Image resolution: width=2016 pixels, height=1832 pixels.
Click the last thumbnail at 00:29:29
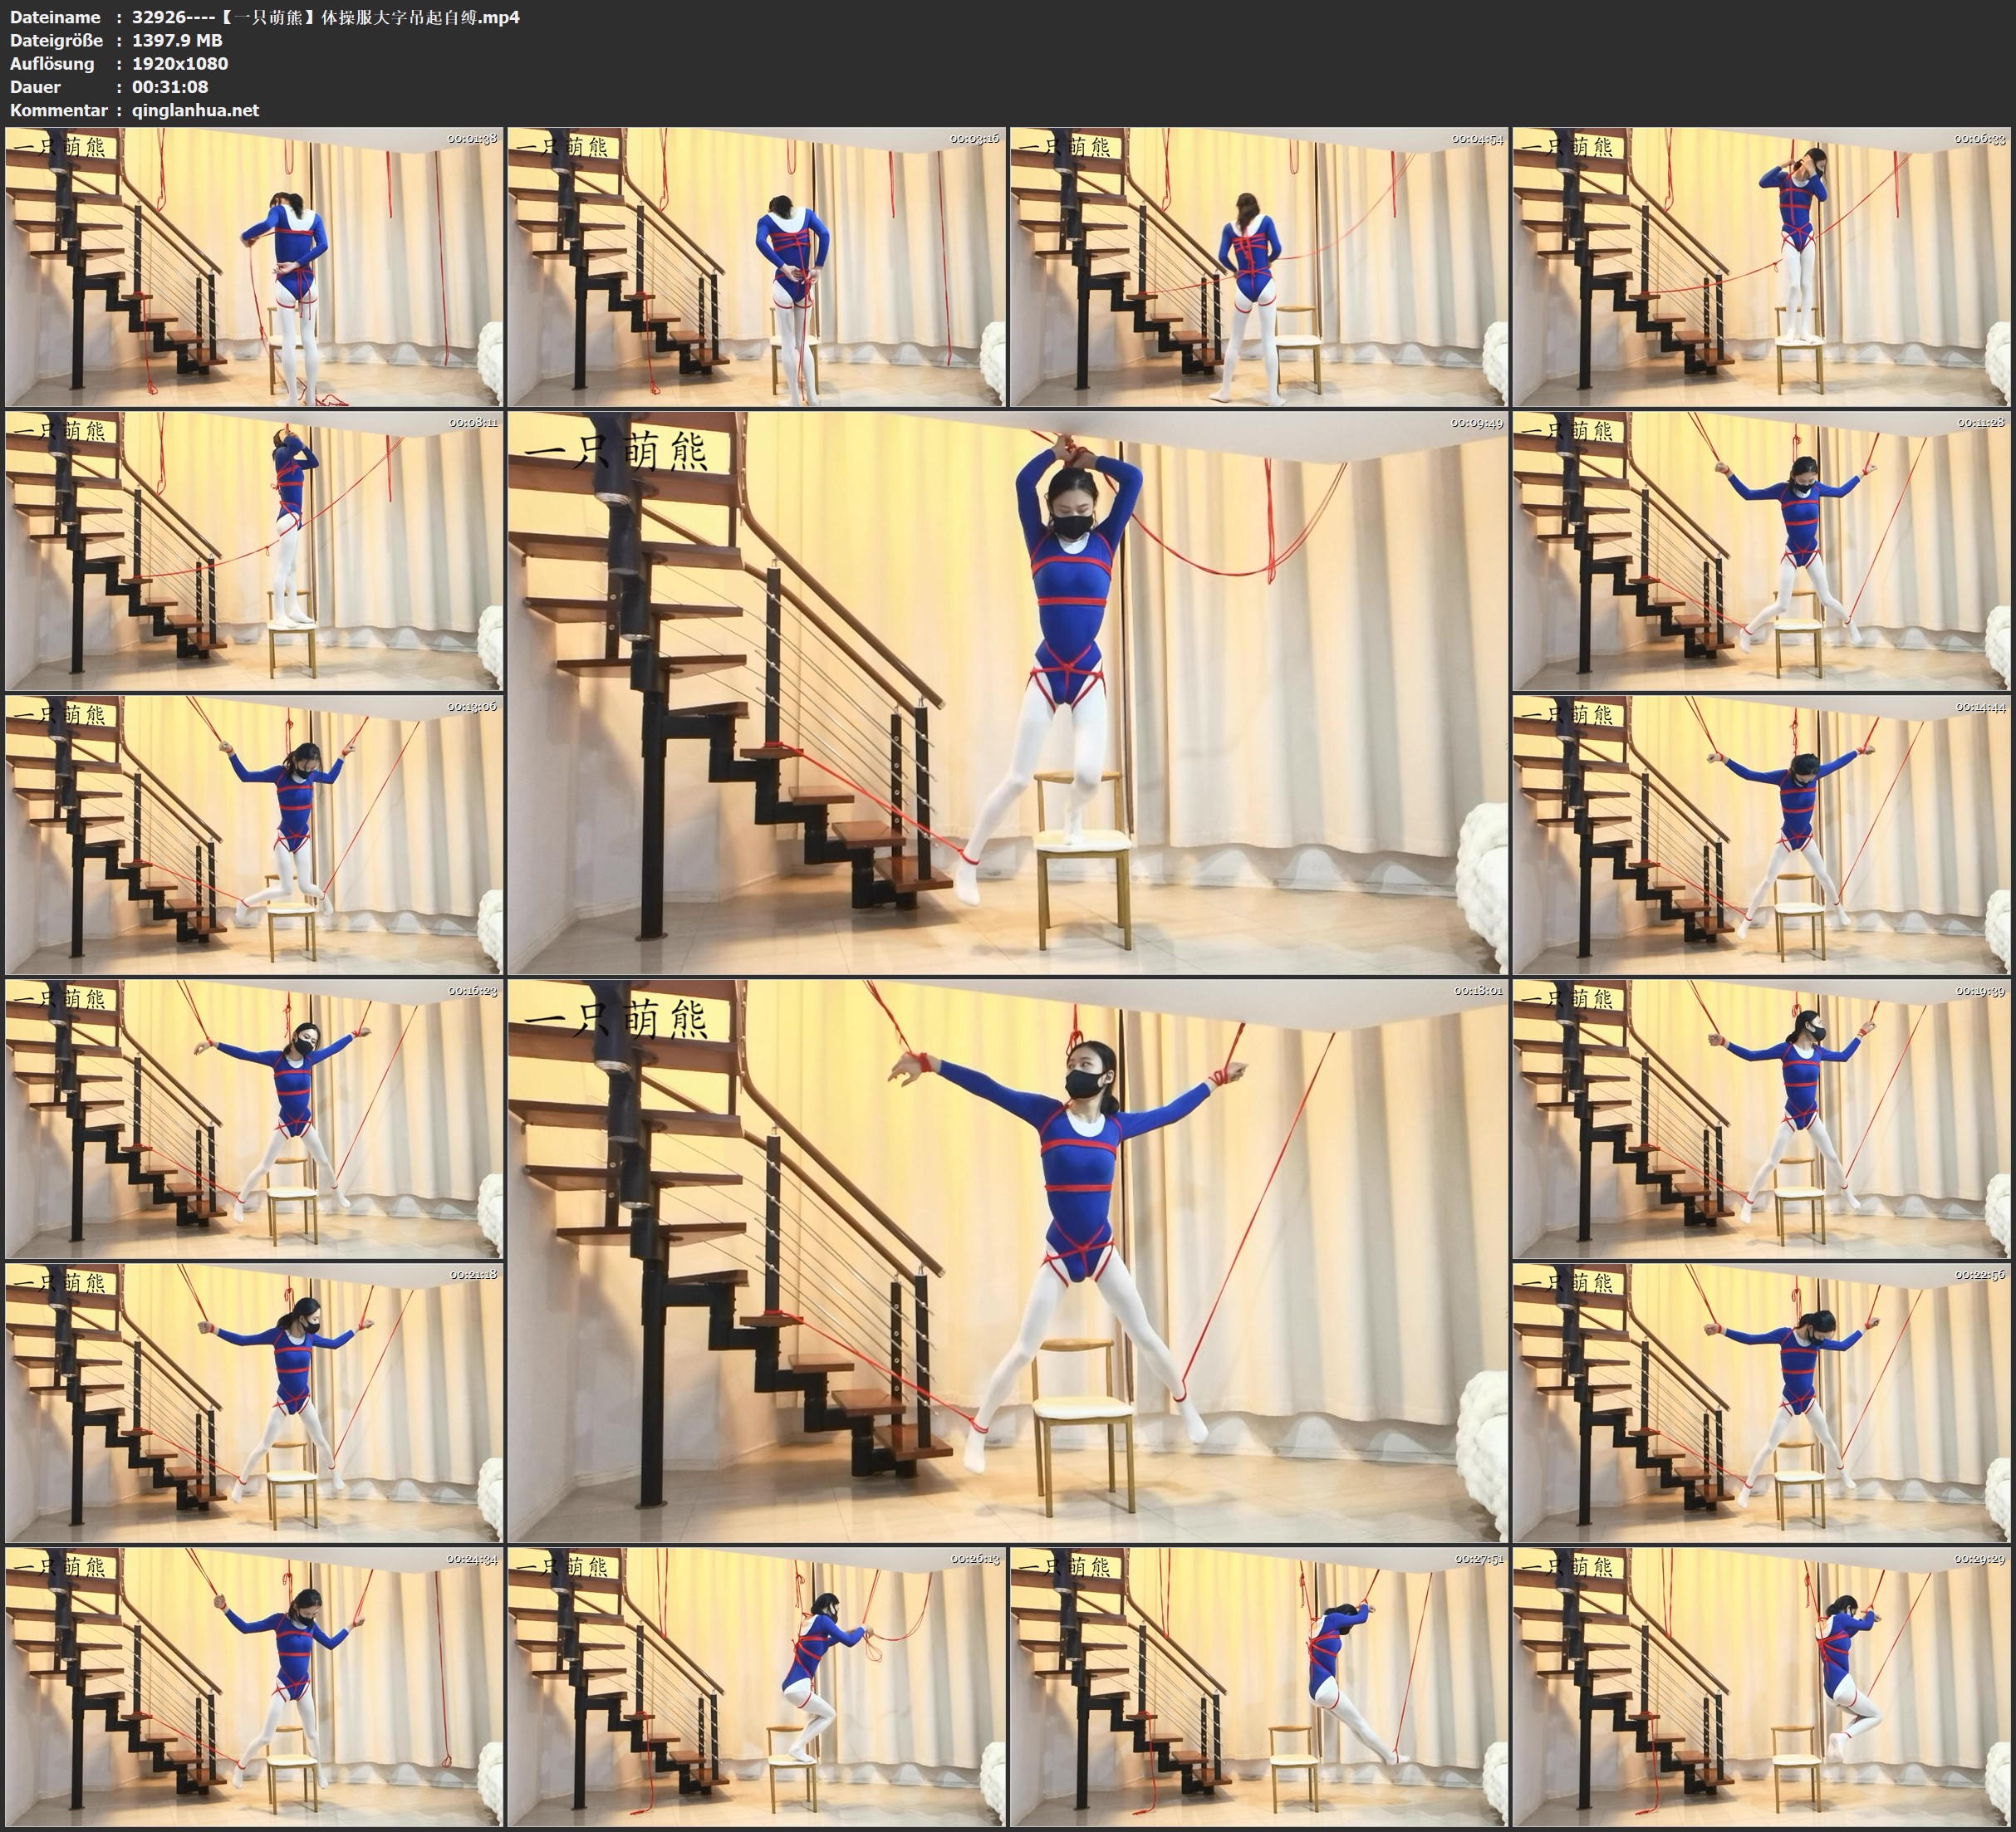pos(1761,1687)
